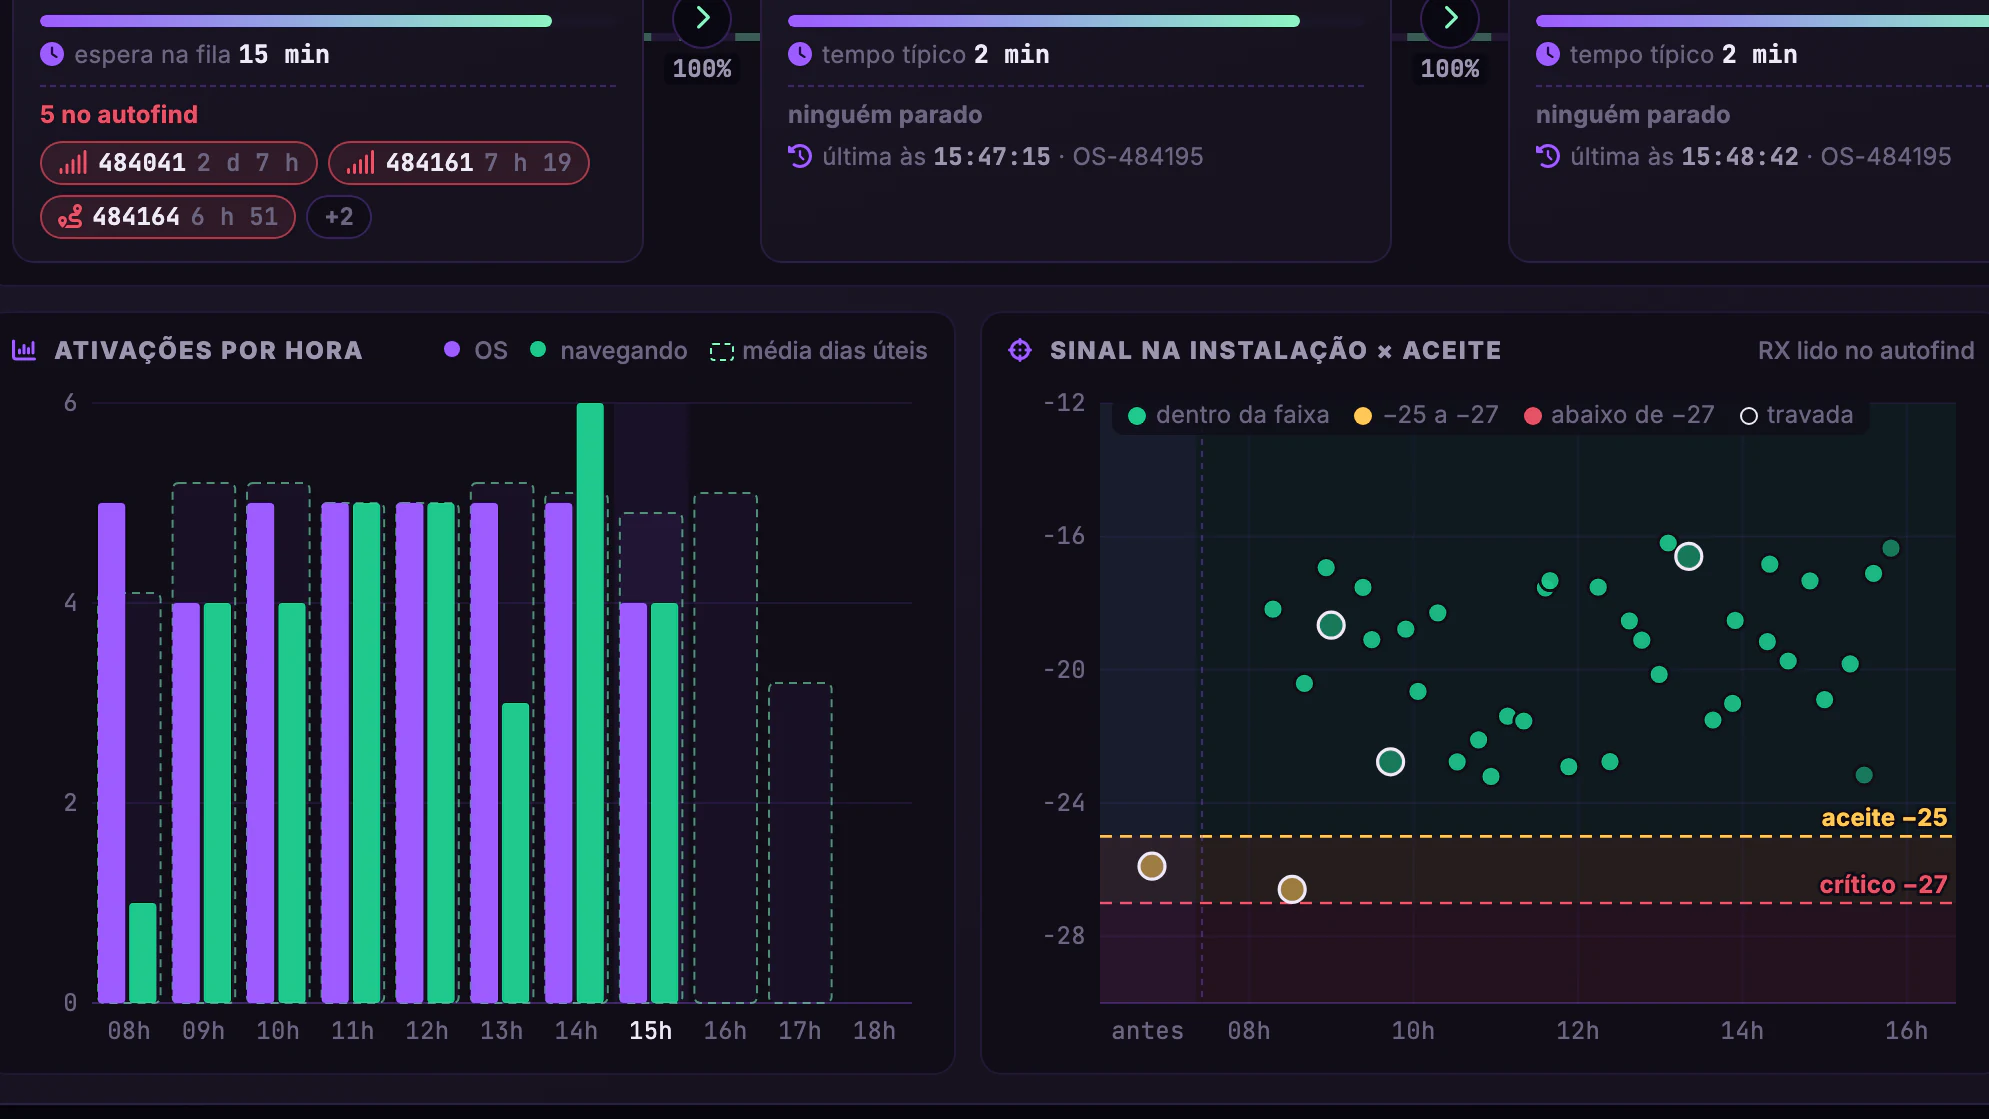This screenshot has height=1119, width=1989.
Task: Open the OS chip 484161 7 h 19
Action: (459, 163)
